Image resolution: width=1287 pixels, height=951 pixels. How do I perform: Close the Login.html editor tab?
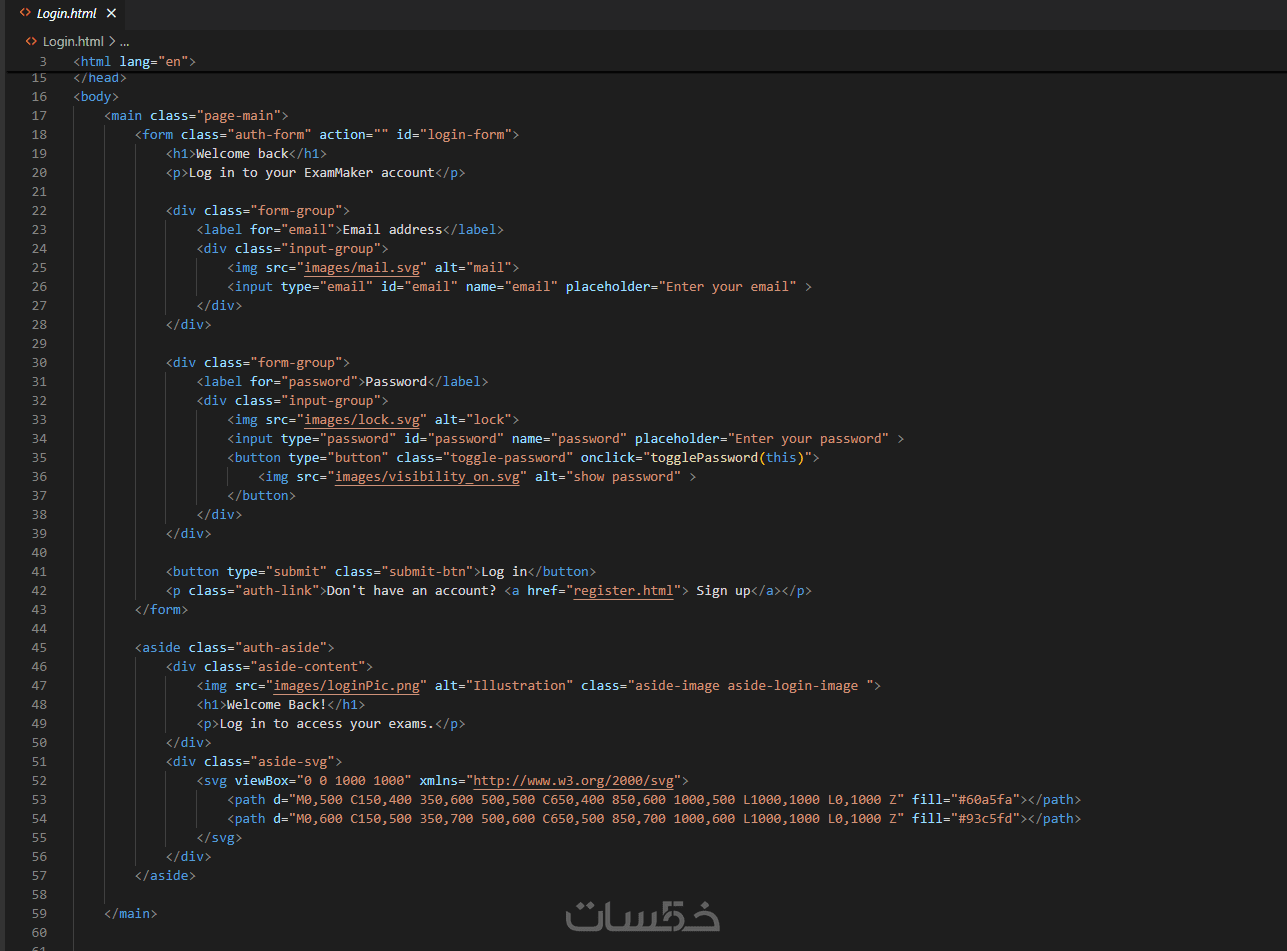111,13
